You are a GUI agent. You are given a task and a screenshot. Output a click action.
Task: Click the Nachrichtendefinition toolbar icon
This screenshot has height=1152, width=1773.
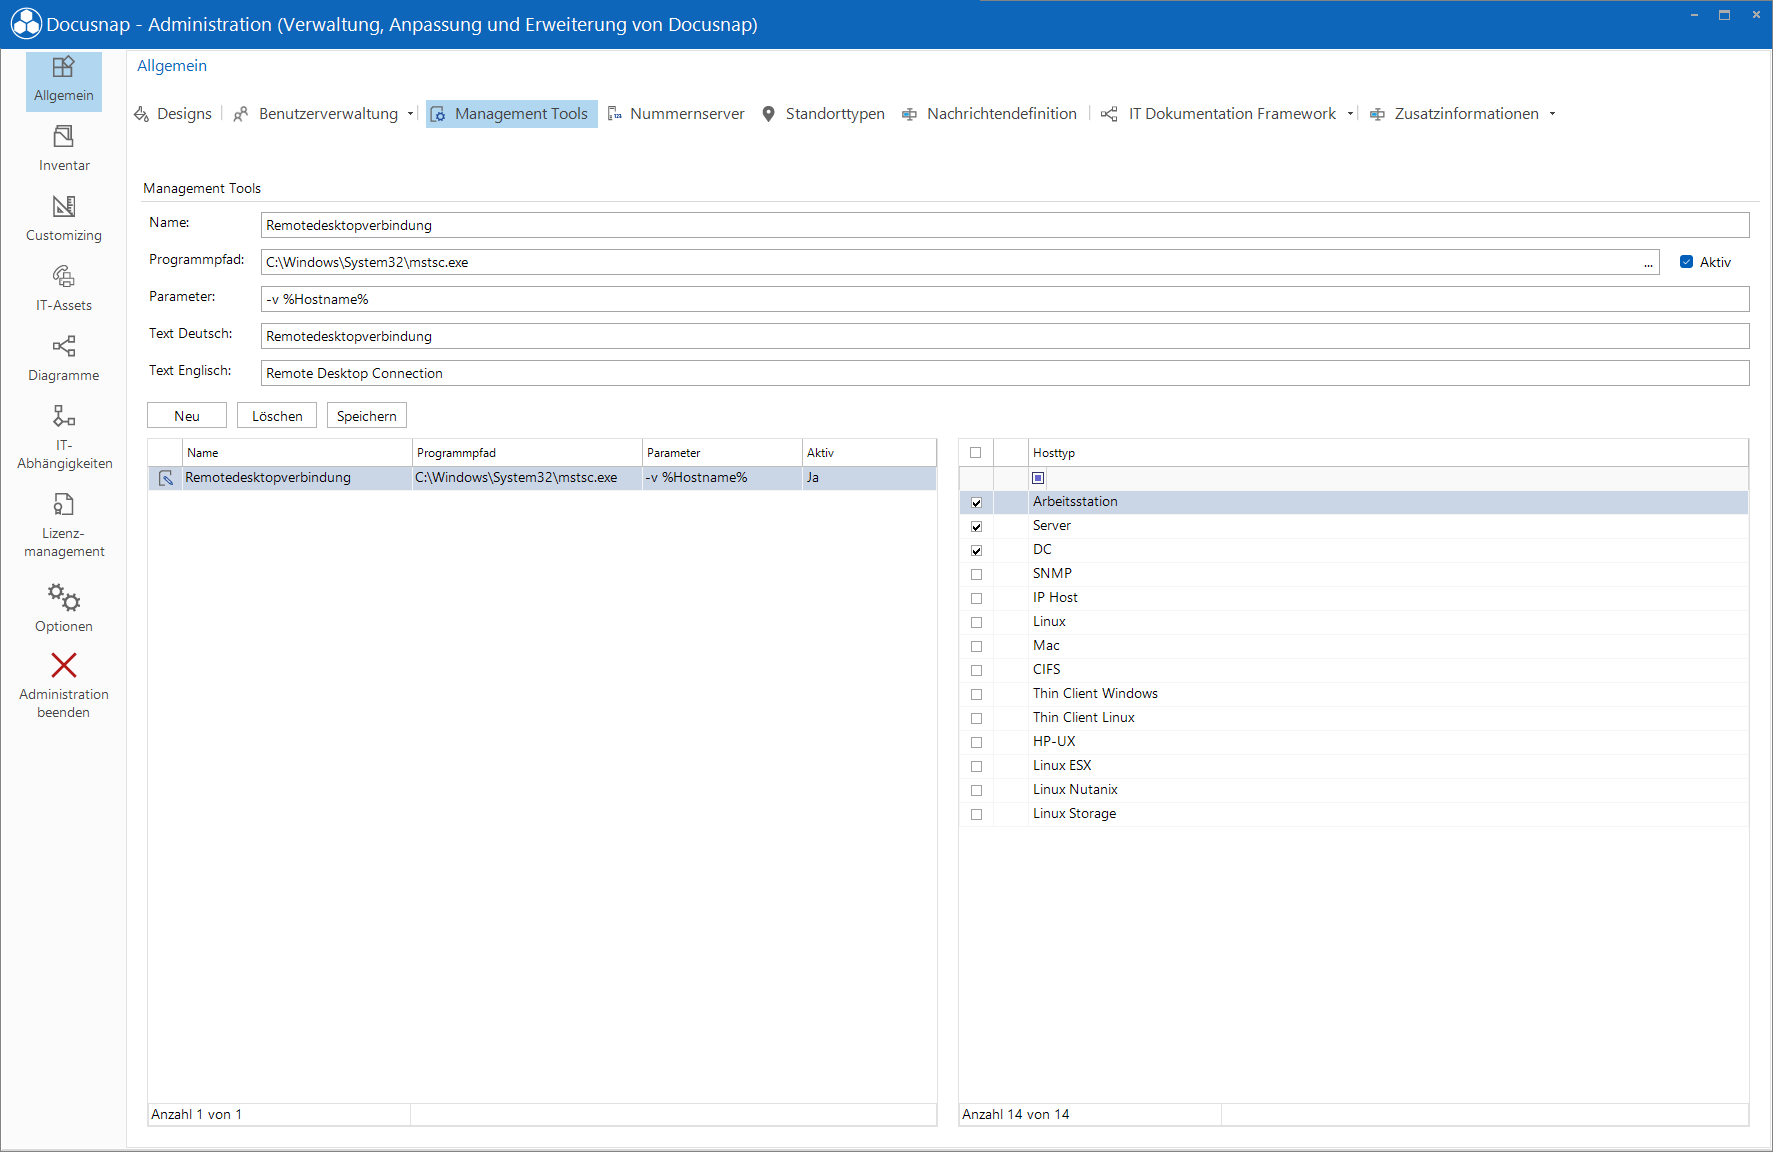[909, 114]
